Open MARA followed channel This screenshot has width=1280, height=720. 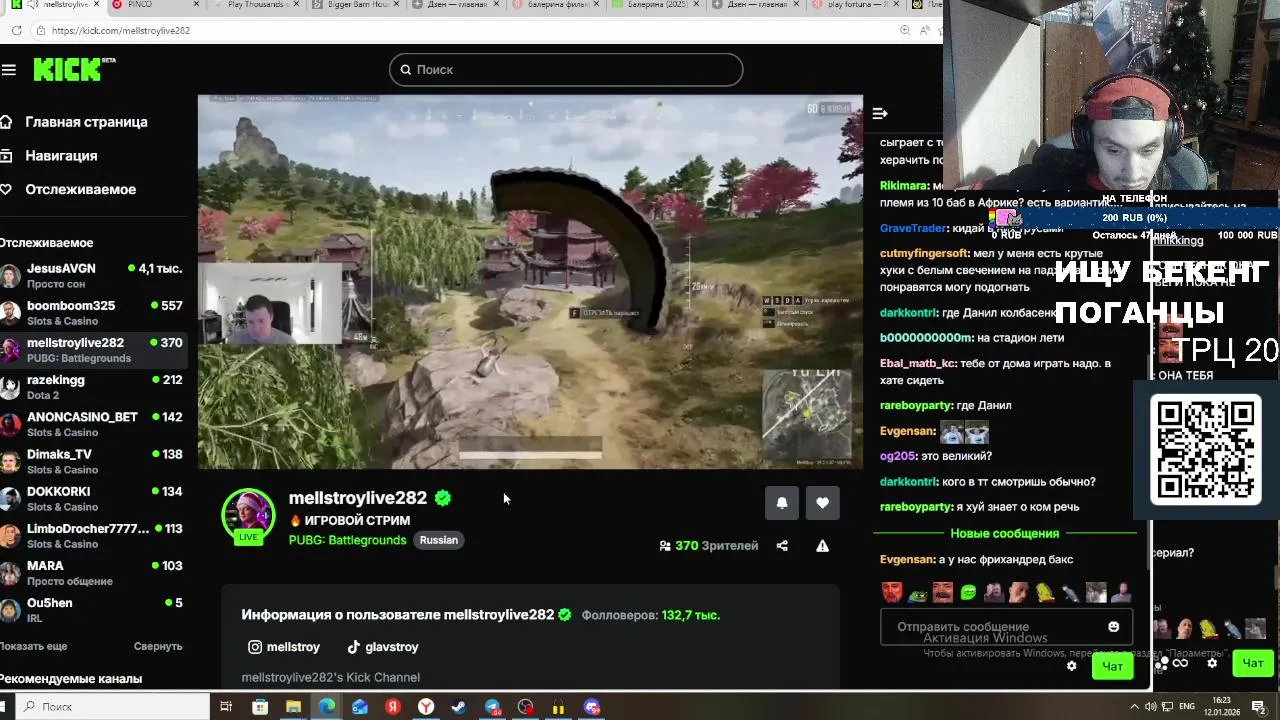tap(92, 572)
